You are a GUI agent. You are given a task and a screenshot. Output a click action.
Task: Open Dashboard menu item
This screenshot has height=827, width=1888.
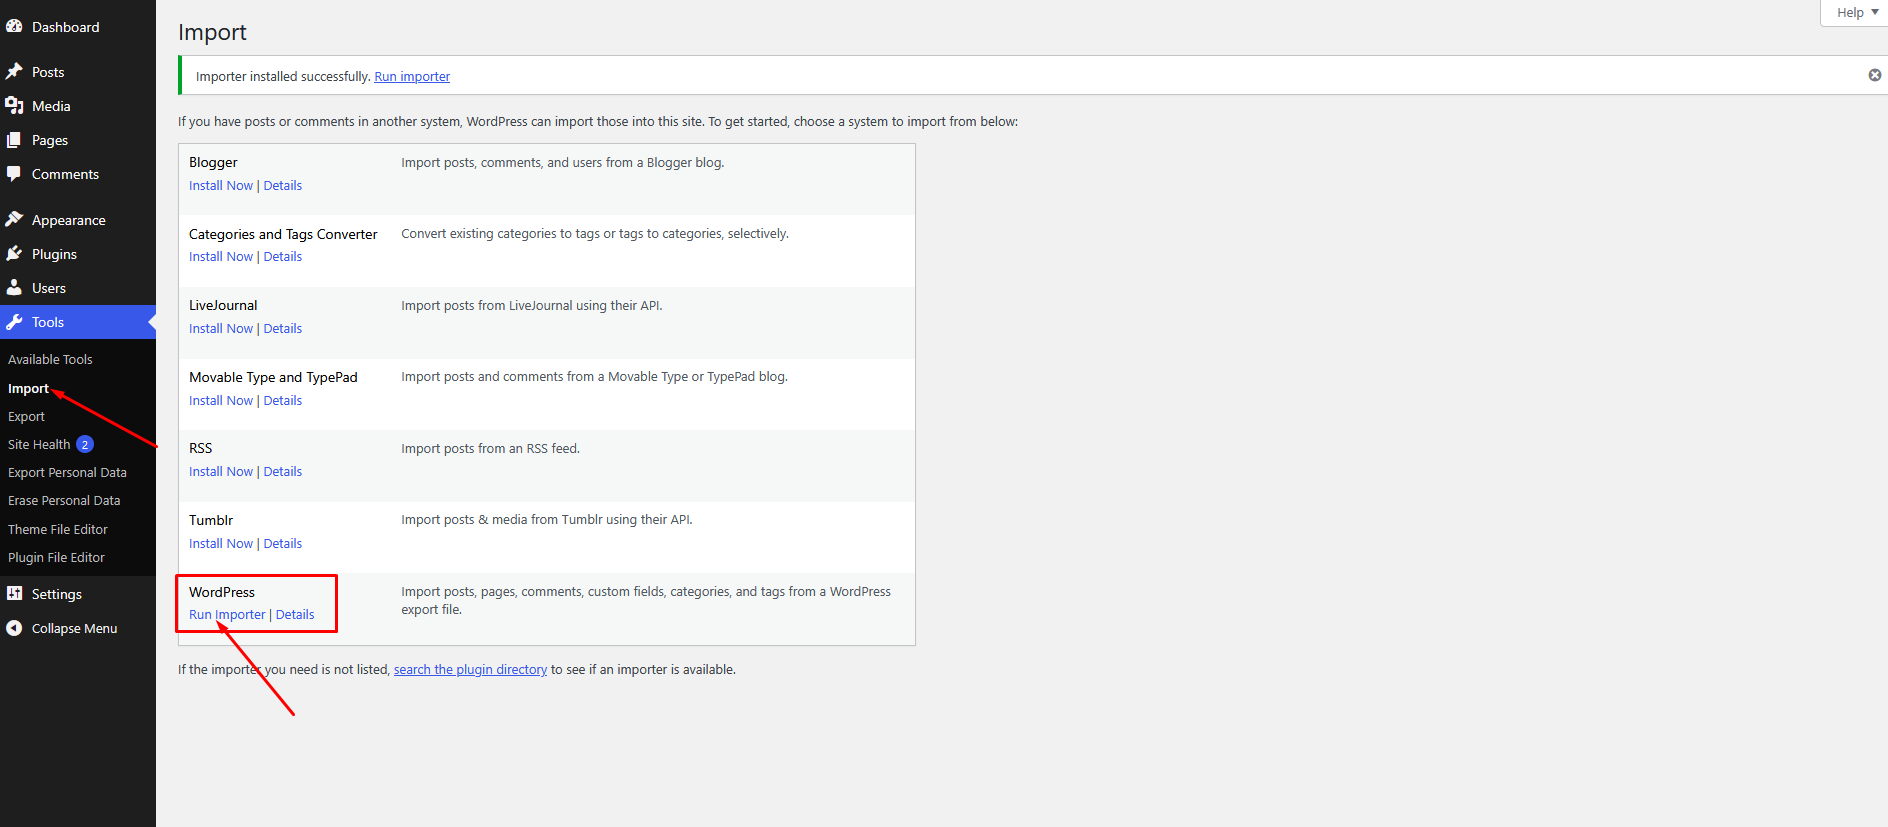[x=66, y=27]
